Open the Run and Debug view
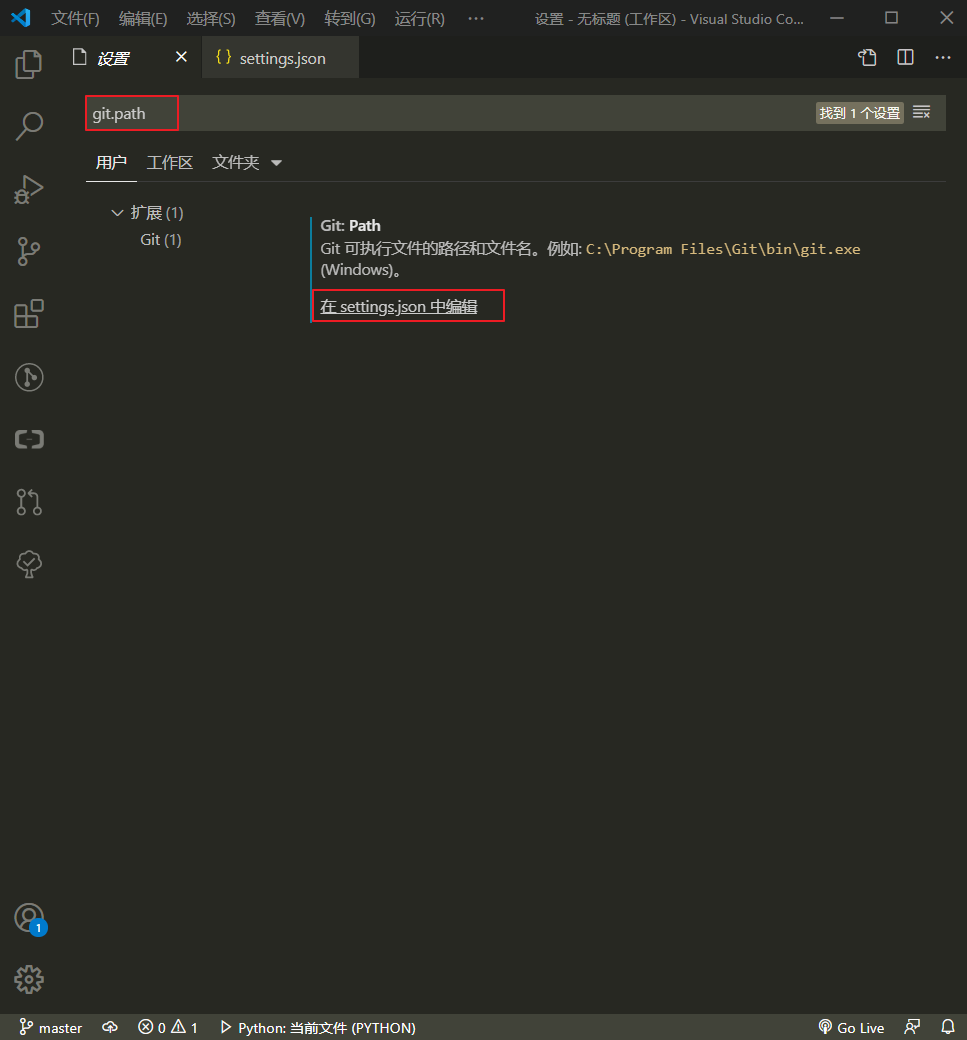This screenshot has height=1040, width=967. coord(29,190)
